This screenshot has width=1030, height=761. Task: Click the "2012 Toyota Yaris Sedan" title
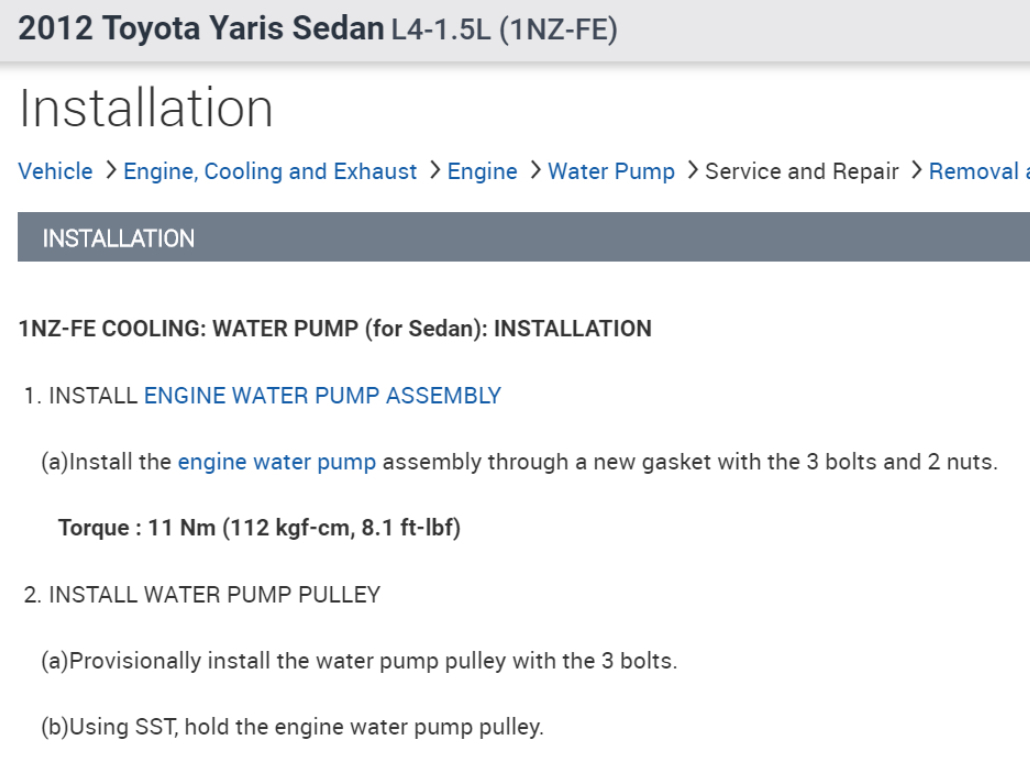pyautogui.click(x=200, y=29)
